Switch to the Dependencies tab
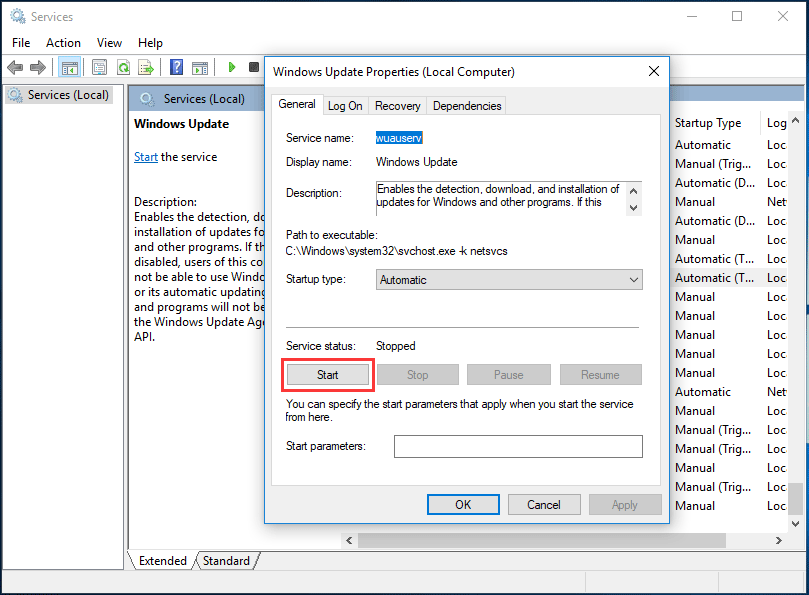This screenshot has height=595, width=809. [x=467, y=106]
